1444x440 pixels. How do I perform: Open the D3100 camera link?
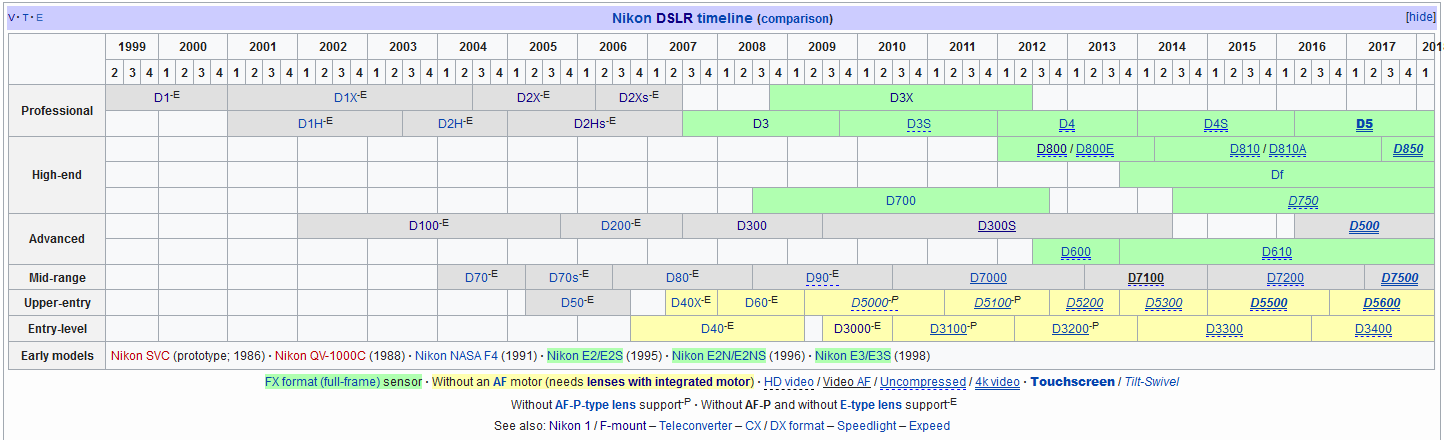click(948, 329)
